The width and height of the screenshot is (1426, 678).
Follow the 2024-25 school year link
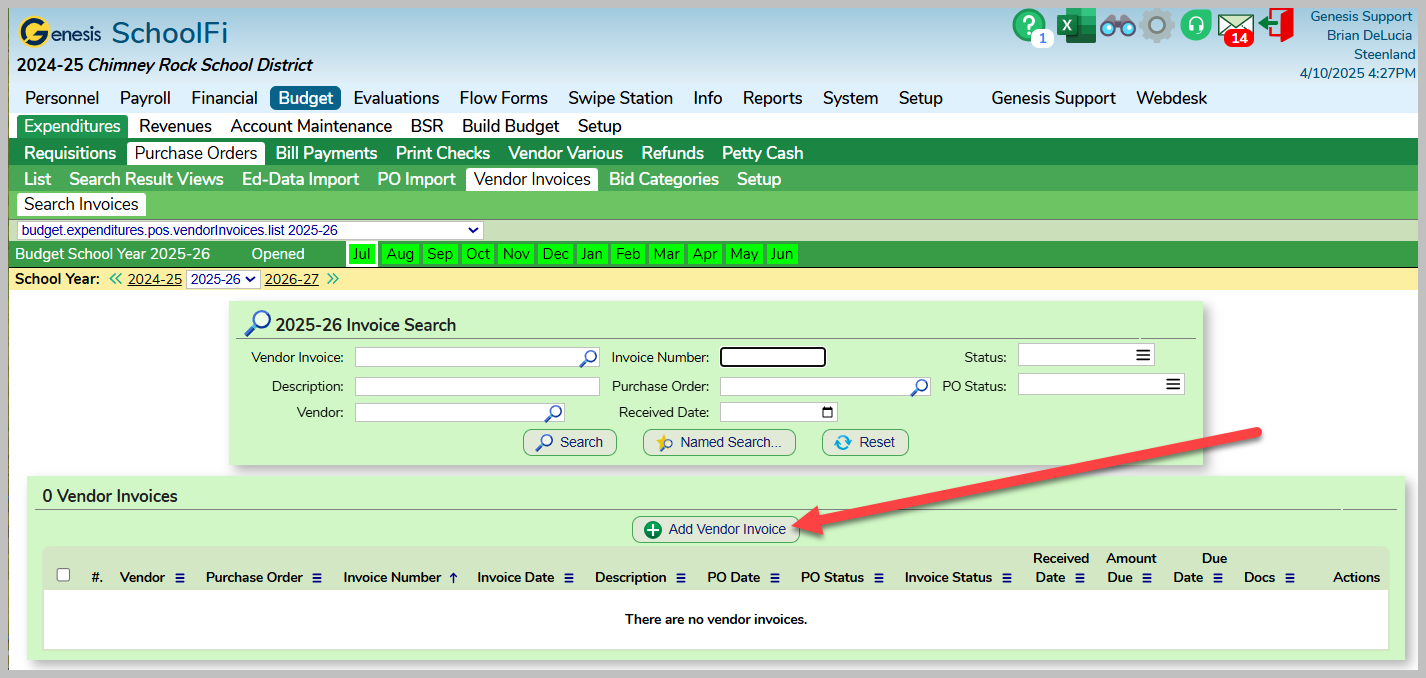[x=155, y=279]
